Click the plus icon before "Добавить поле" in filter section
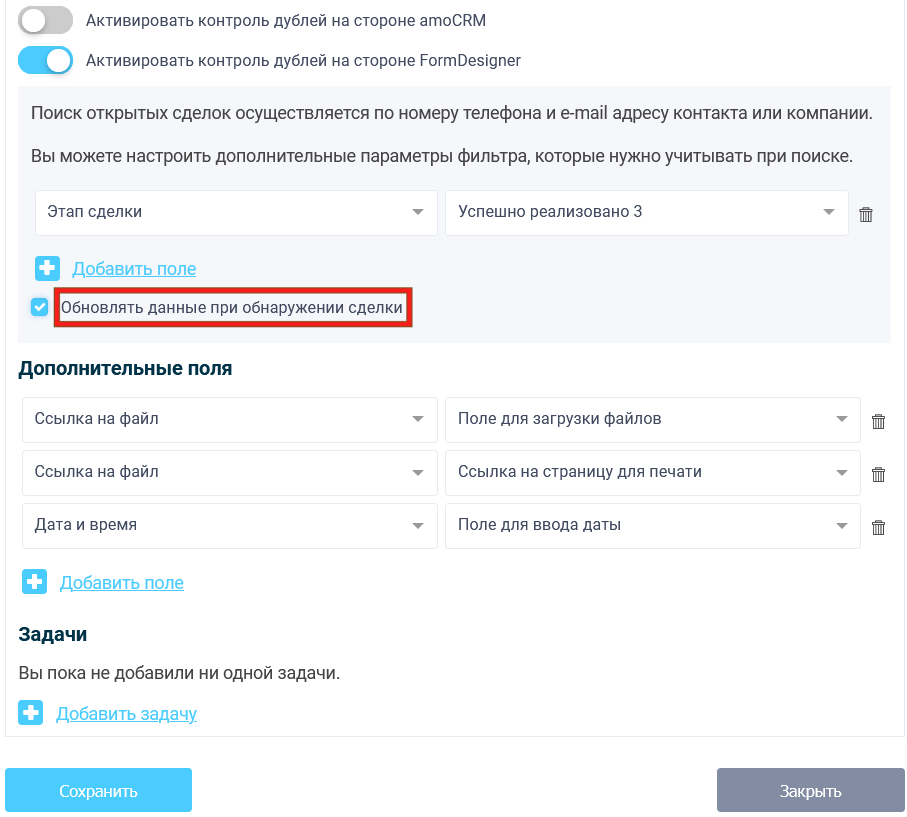Image resolution: width=907 pixels, height=817 pixels. pos(46,268)
